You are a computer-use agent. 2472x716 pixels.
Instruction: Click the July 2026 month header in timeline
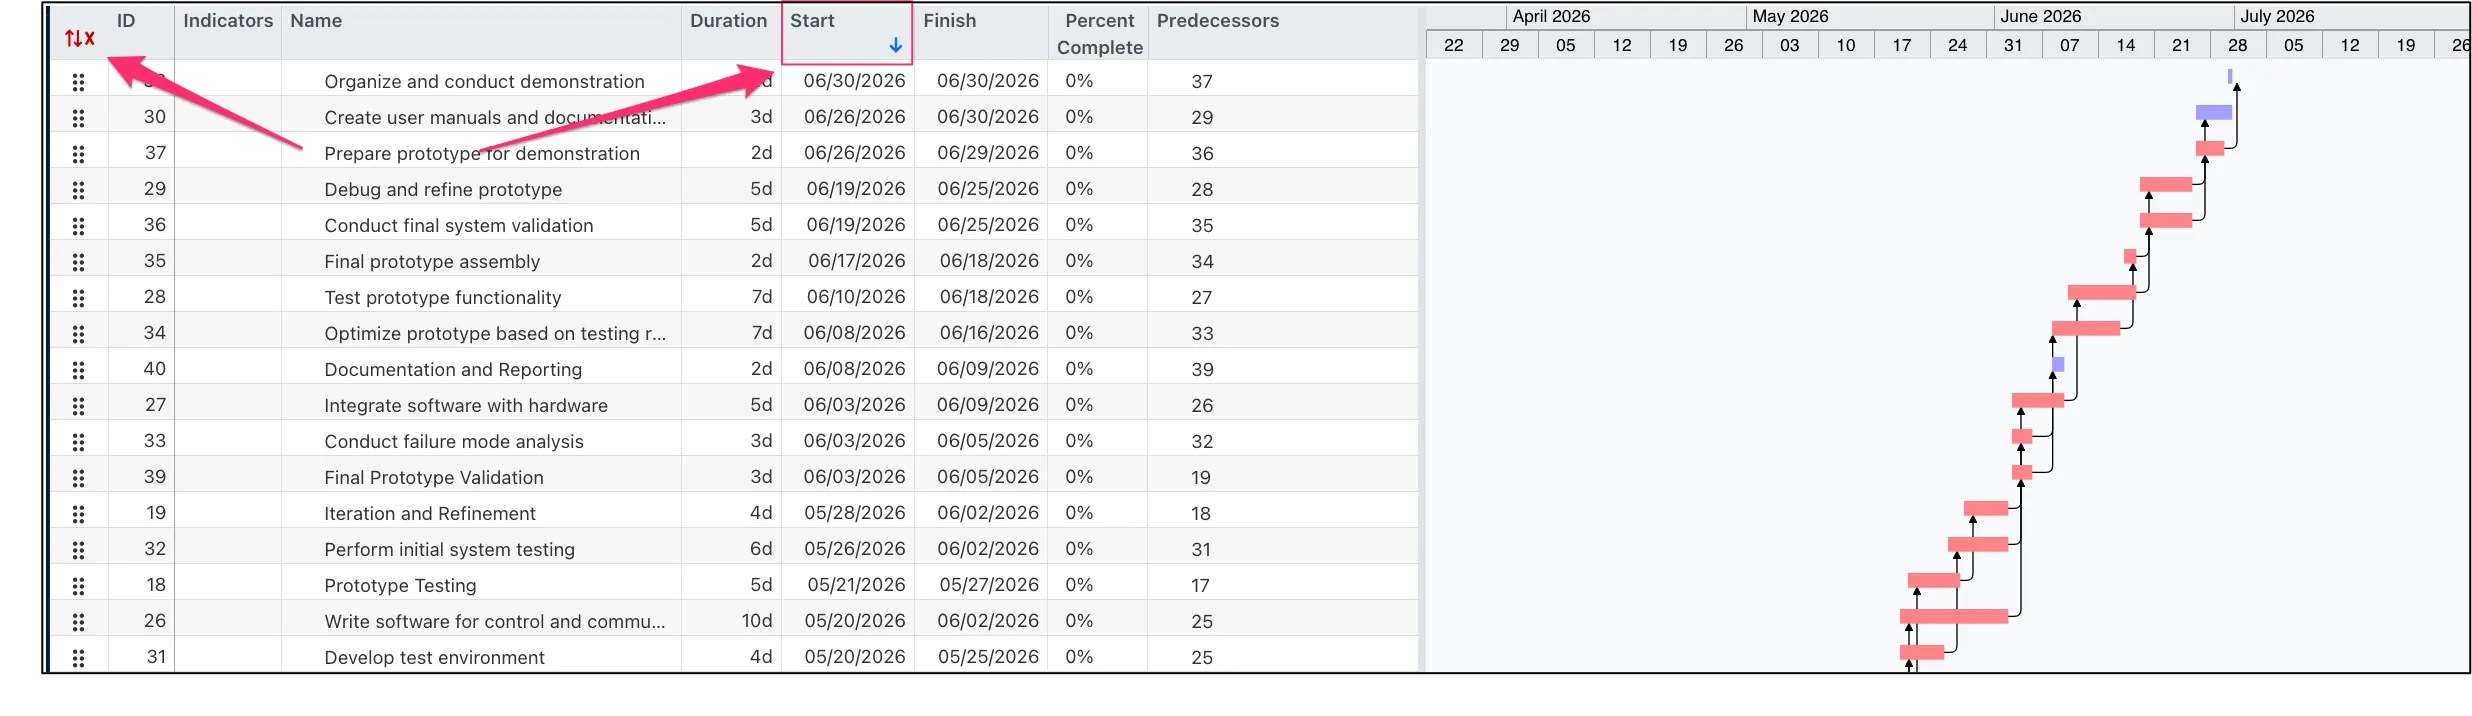(2277, 17)
